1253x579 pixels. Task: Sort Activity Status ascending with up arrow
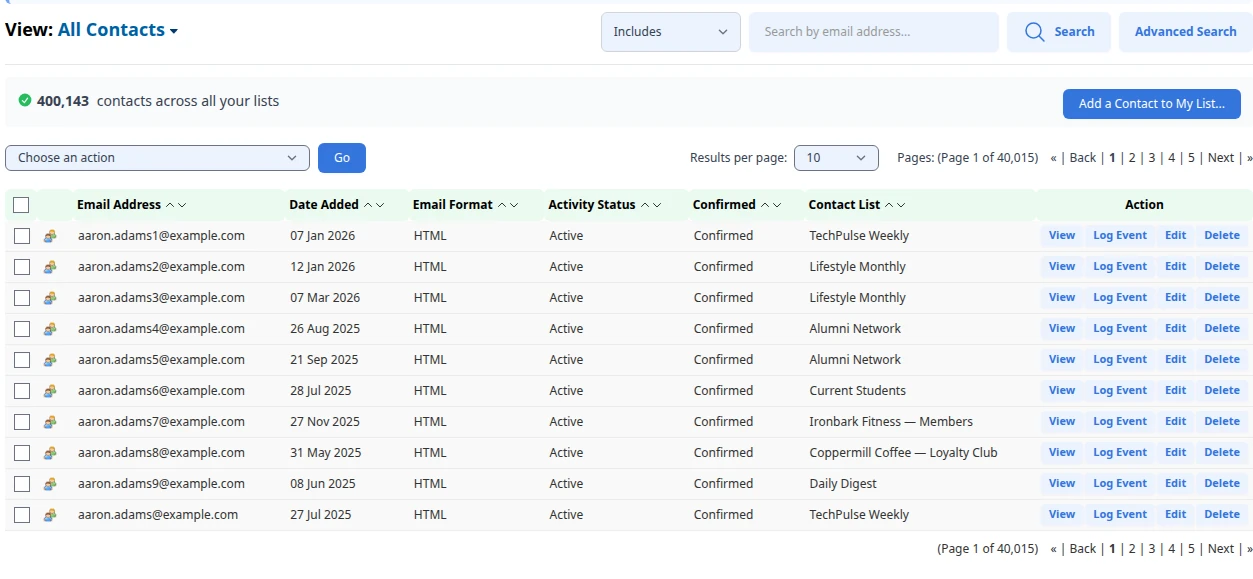pos(645,205)
